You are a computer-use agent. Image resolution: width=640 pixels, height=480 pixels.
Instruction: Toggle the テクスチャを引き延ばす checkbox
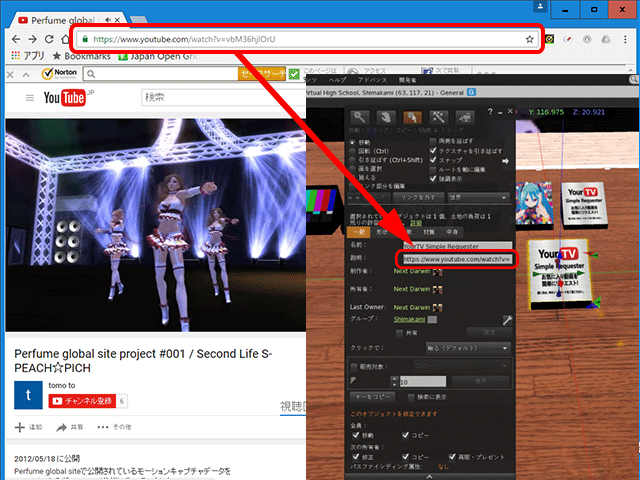(x=433, y=151)
